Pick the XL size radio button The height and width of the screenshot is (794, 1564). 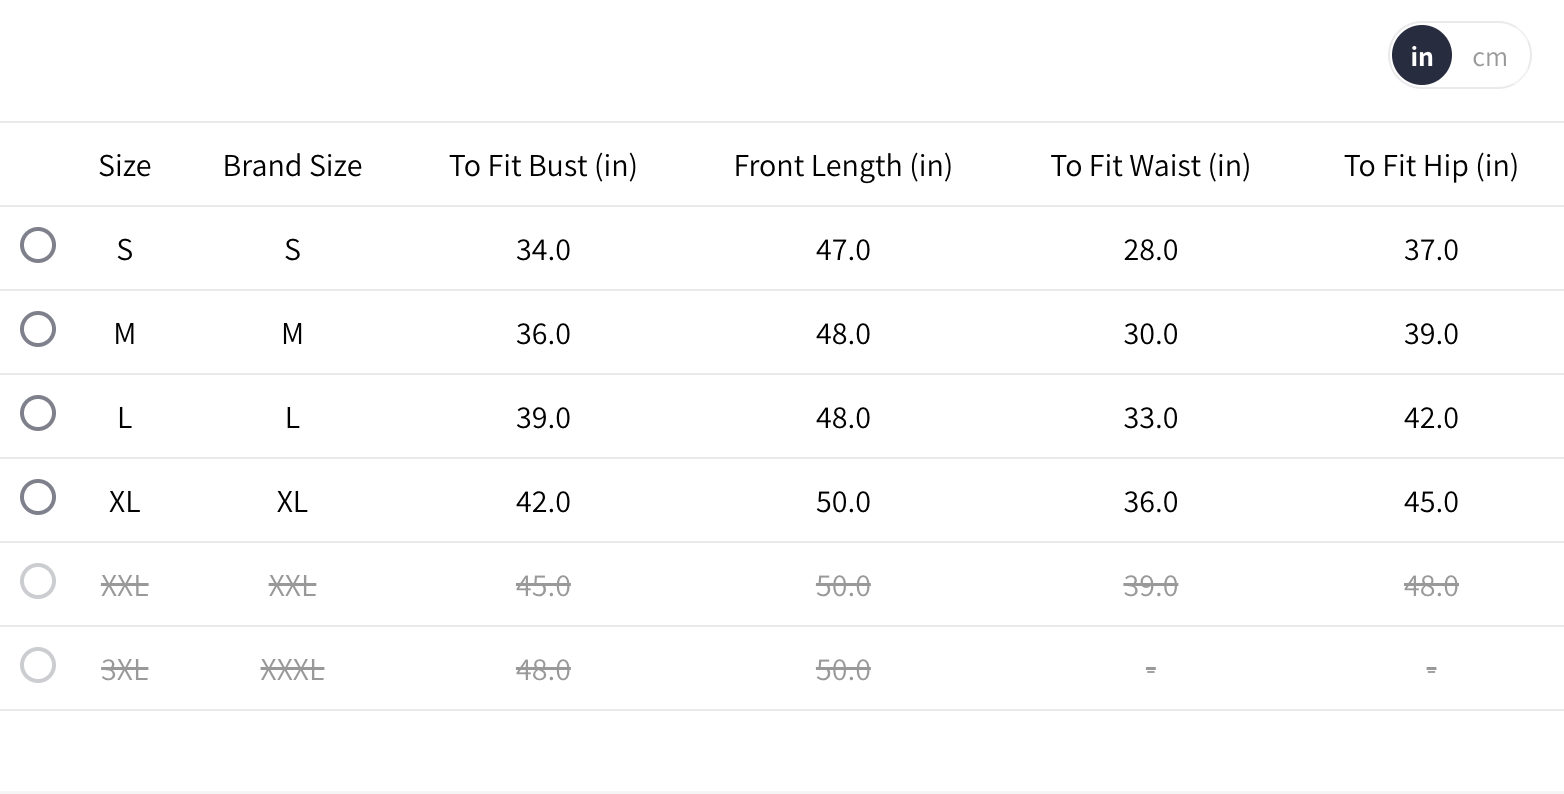coord(38,497)
